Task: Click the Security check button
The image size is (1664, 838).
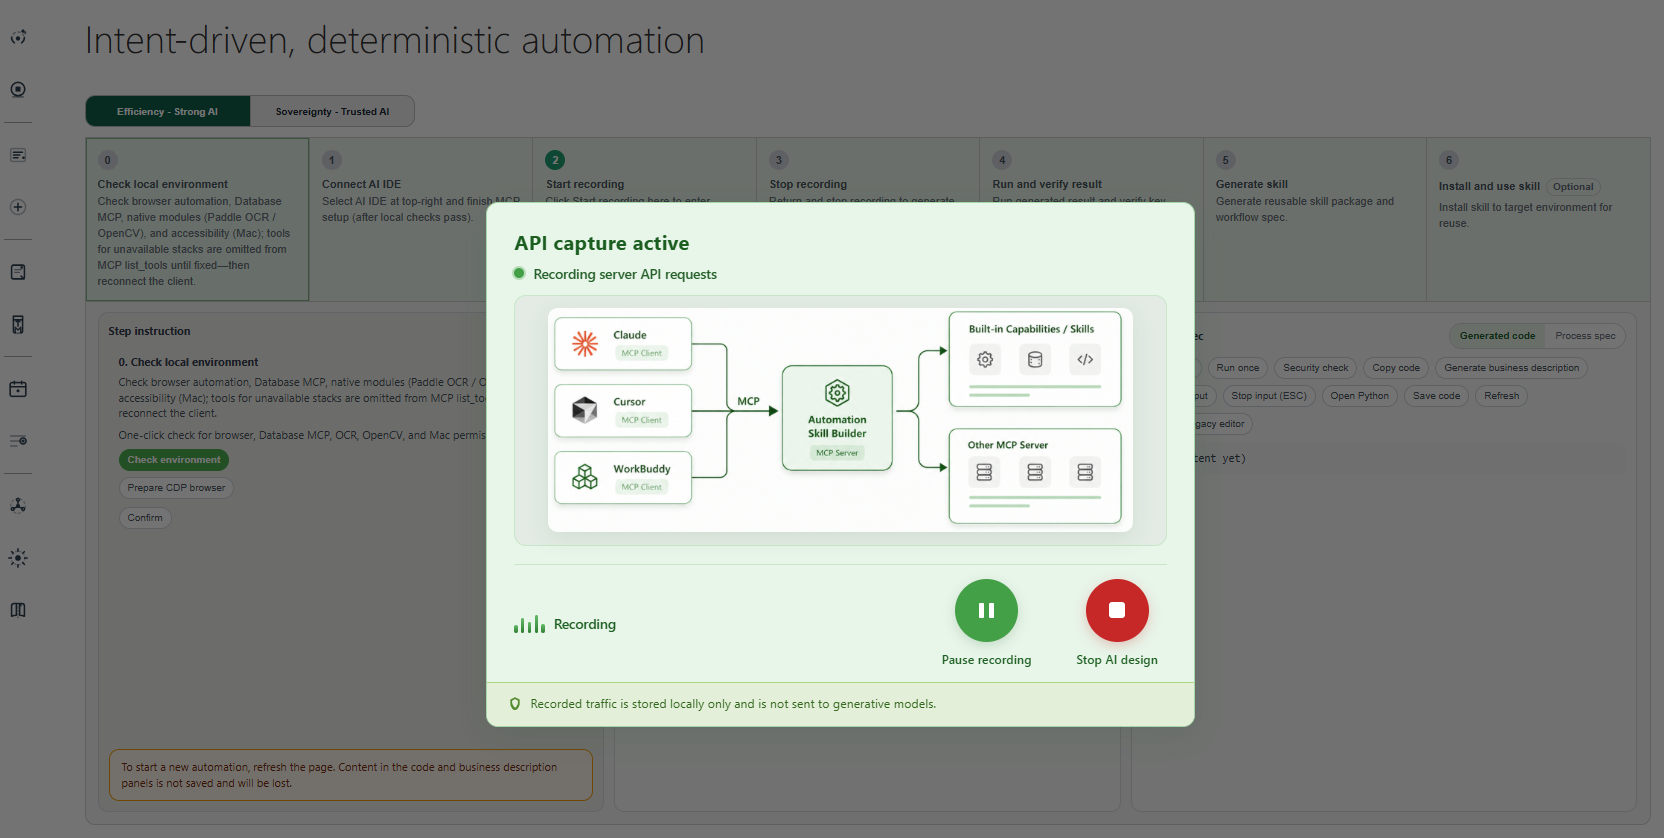Action: 1315,368
